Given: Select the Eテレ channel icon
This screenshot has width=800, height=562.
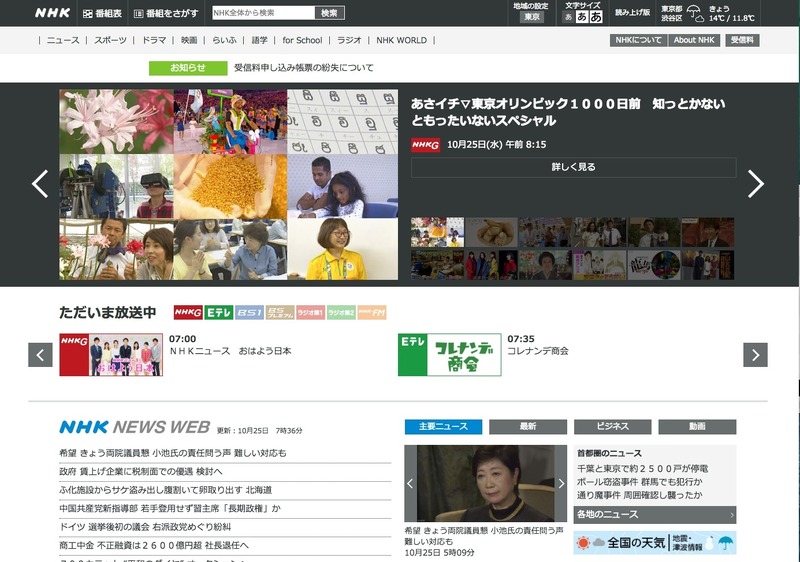Looking at the screenshot, I should click(218, 313).
